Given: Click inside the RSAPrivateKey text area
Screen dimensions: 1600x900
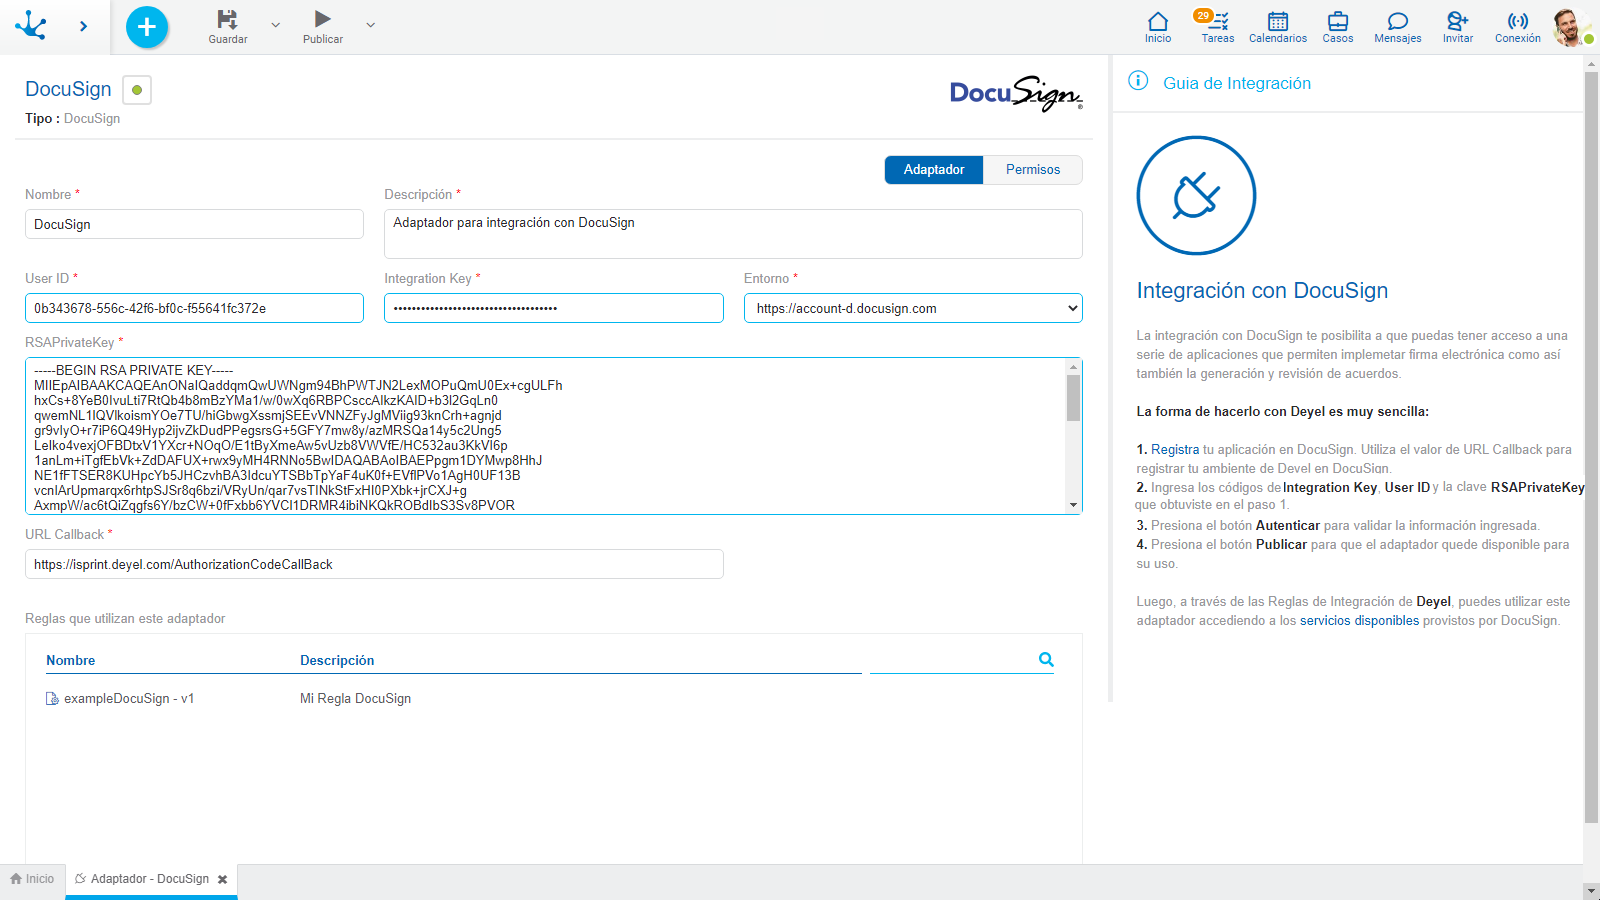Looking at the screenshot, I should 545,436.
